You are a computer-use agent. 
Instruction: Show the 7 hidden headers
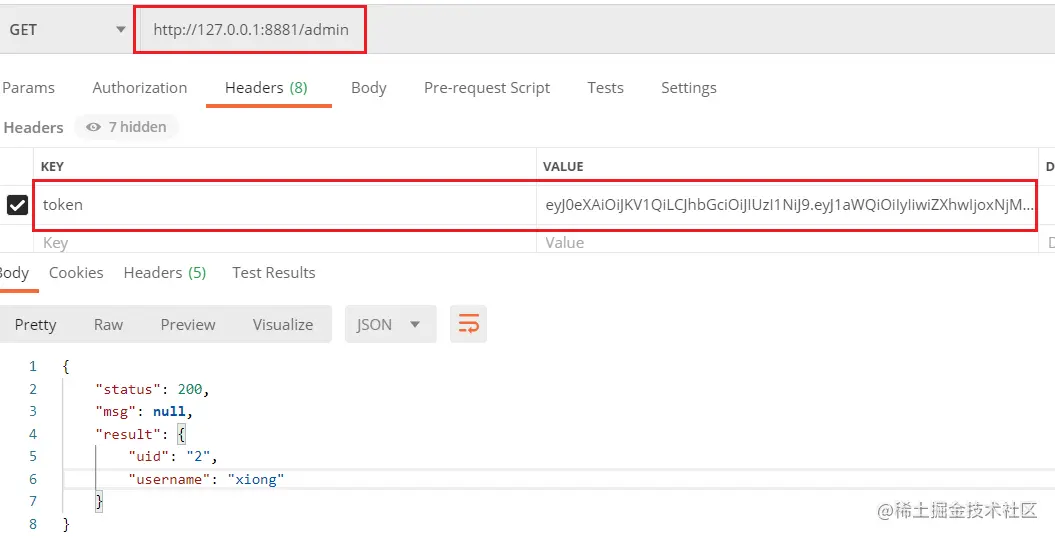[126, 127]
